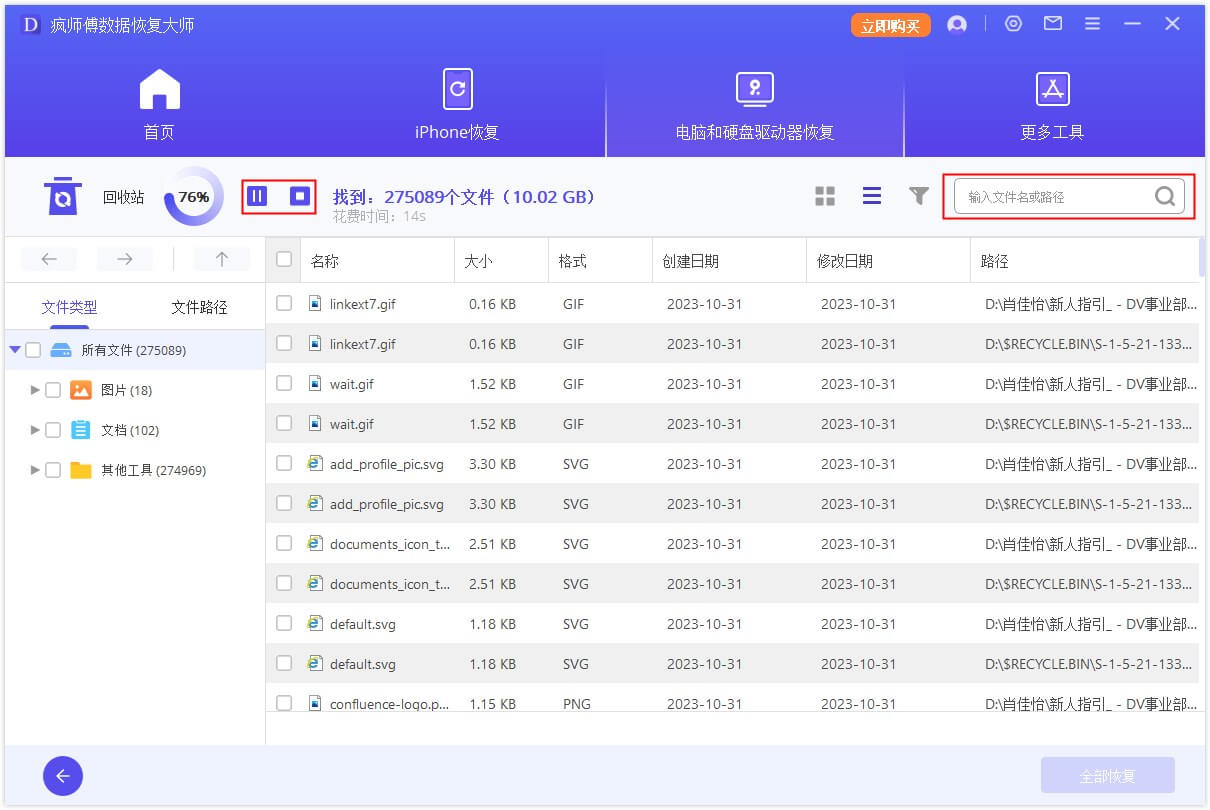Sort by the 创建日期 column header
Screen dimensions: 1210x810
pyautogui.click(x=690, y=261)
